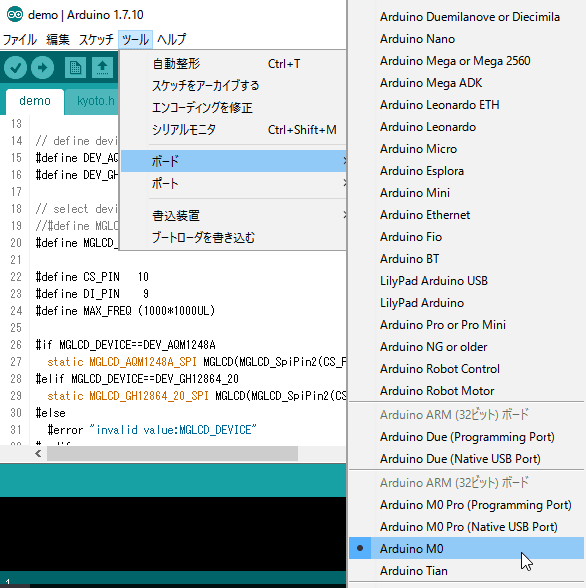Click the '#else' line in editor

(51, 413)
